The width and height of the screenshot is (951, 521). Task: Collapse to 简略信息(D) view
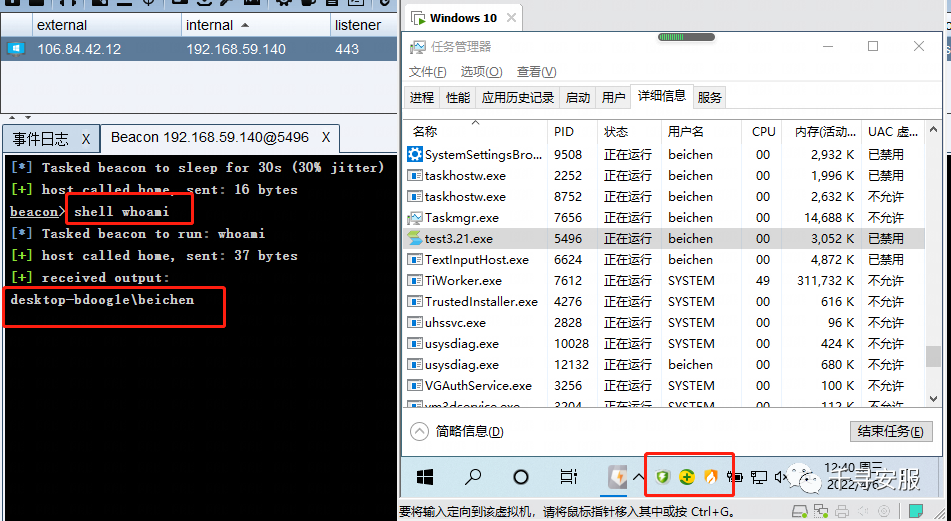click(458, 431)
